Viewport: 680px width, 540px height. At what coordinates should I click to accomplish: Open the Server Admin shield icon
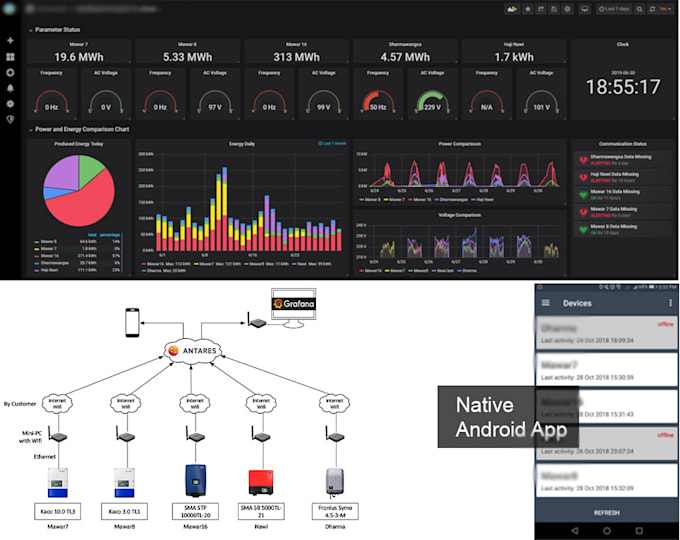10,119
